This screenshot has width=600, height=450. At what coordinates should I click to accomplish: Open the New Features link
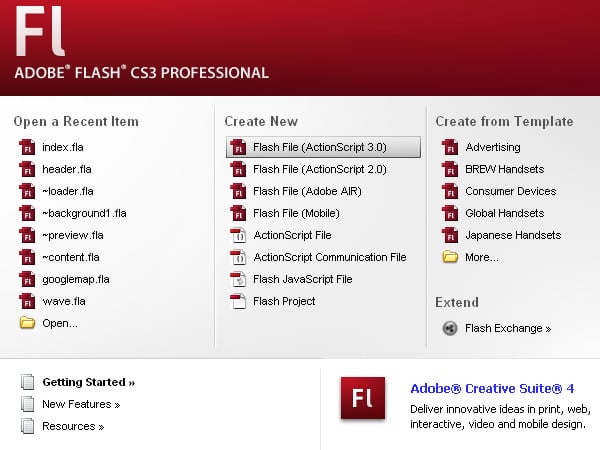click(x=80, y=404)
